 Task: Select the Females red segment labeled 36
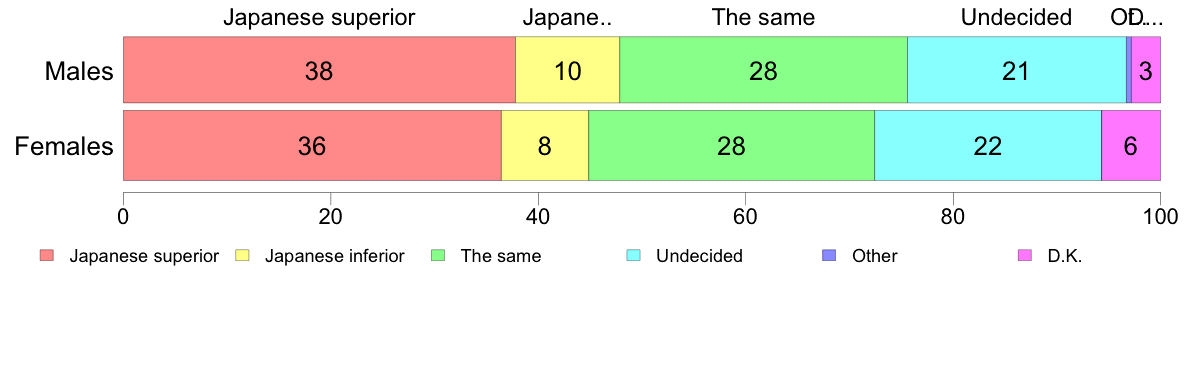point(312,145)
